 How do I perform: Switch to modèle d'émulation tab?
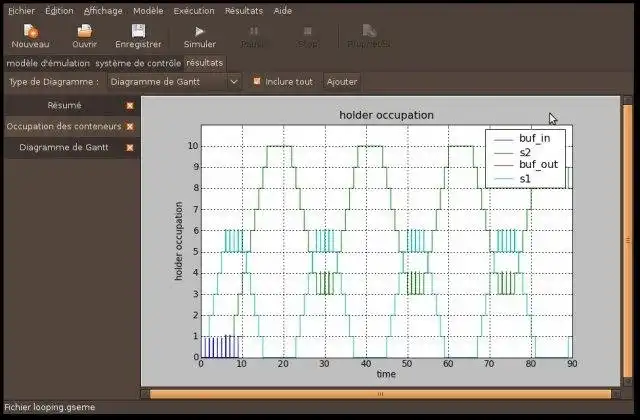48,63
